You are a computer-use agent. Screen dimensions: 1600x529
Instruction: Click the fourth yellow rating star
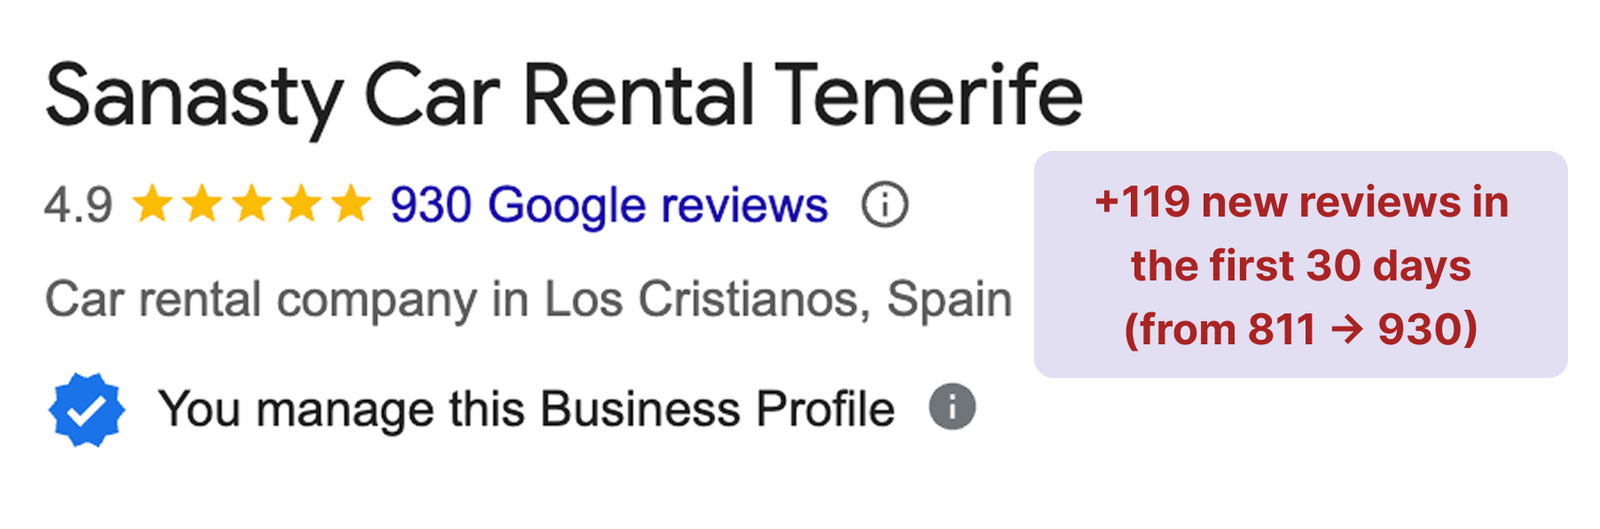point(301,204)
